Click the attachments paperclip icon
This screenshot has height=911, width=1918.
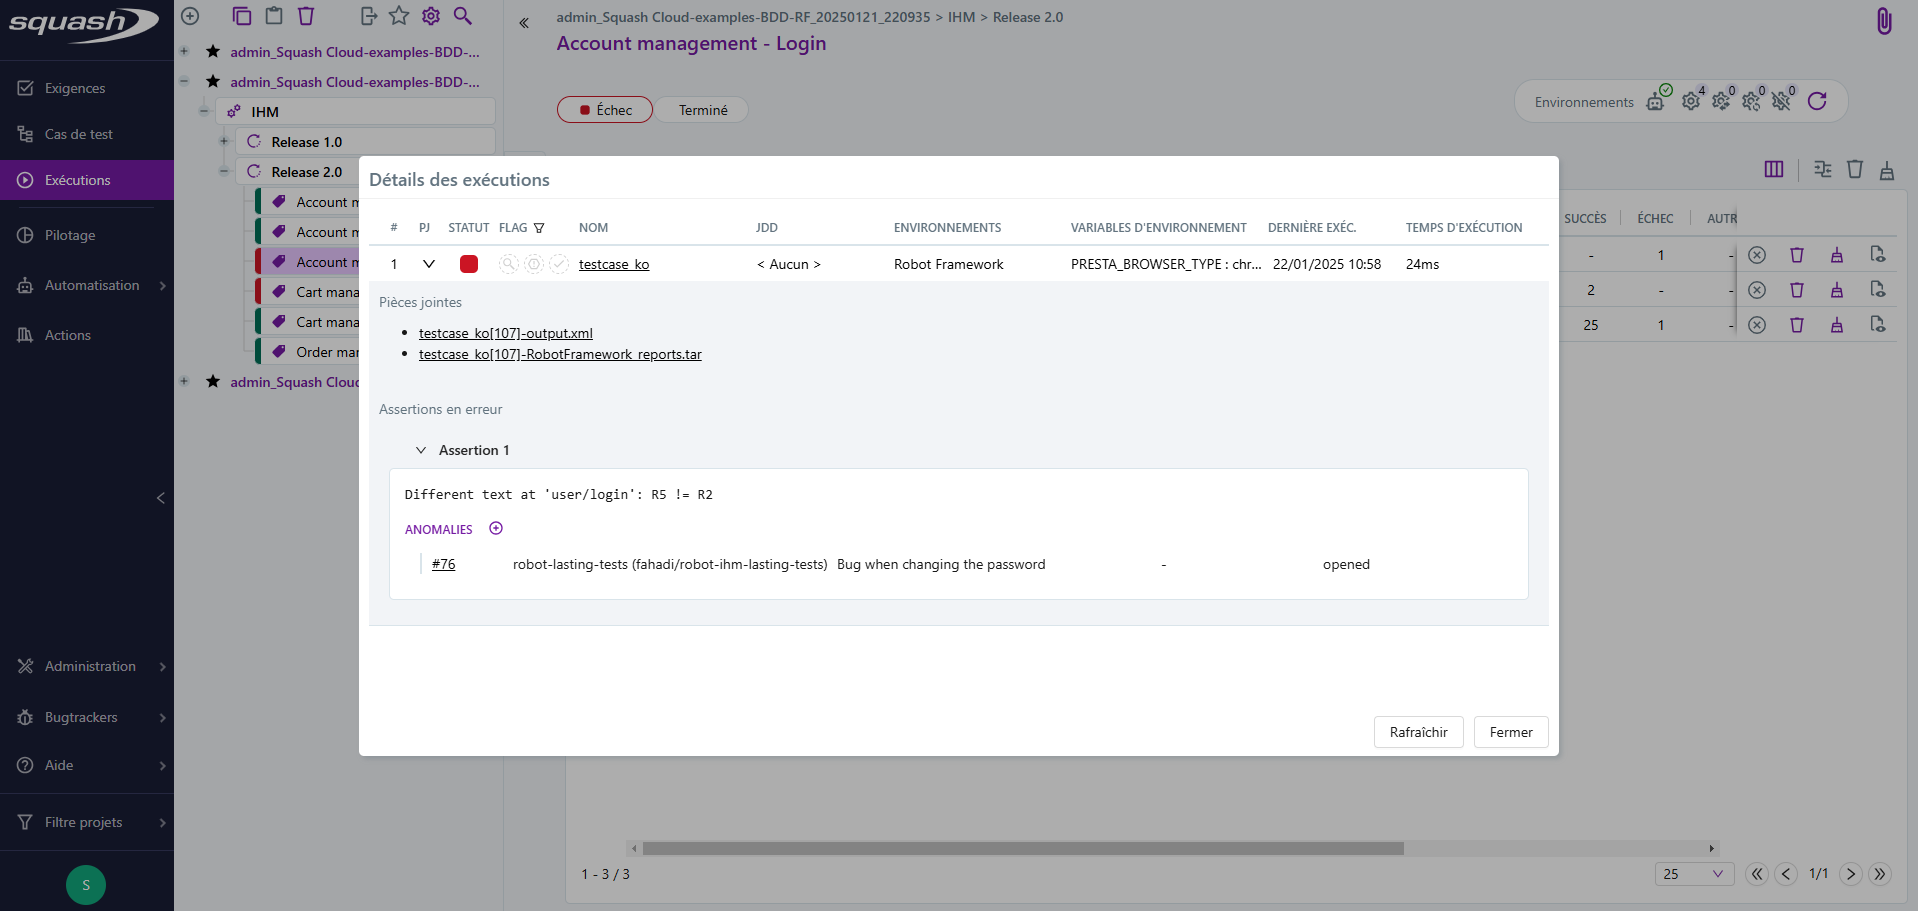point(1883,21)
